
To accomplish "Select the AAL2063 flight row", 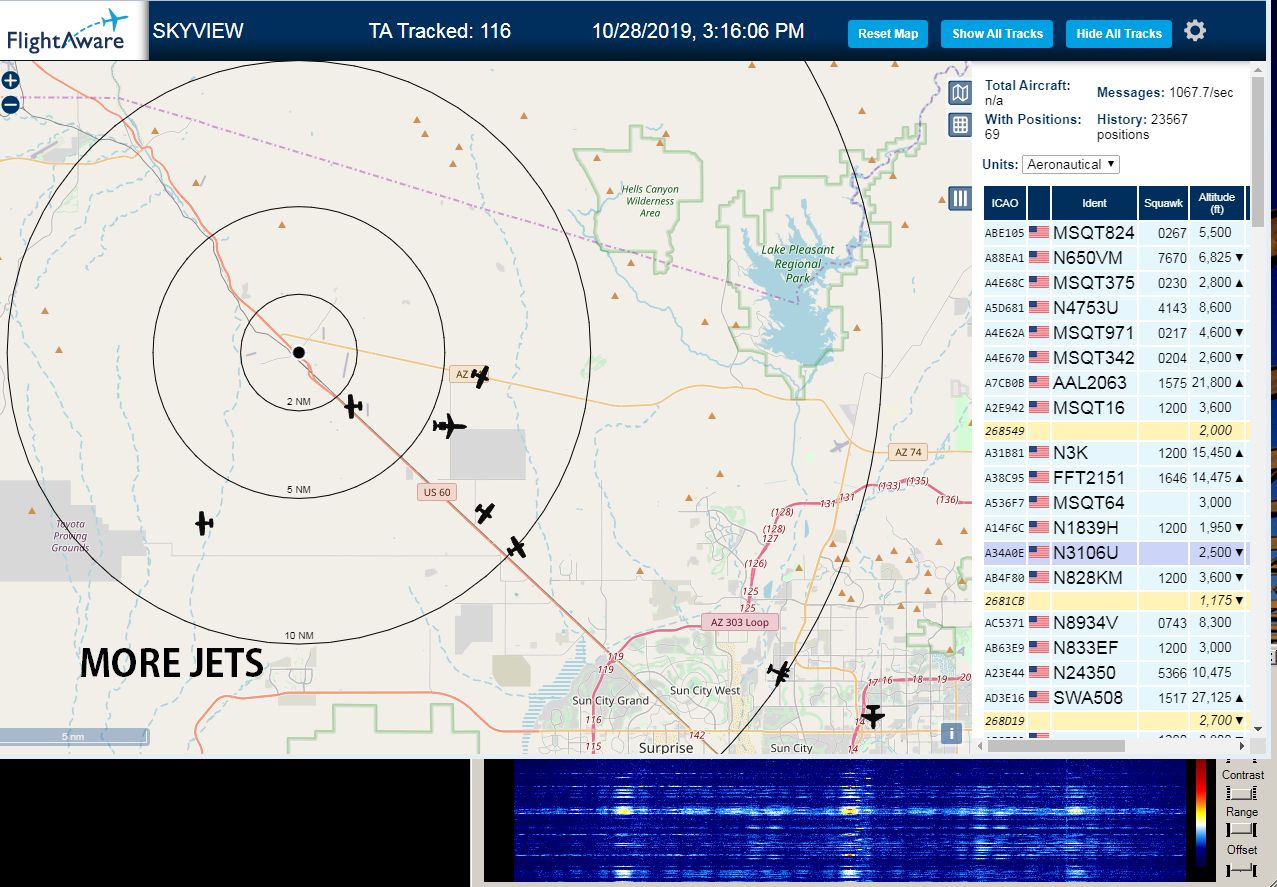I will coord(1116,383).
